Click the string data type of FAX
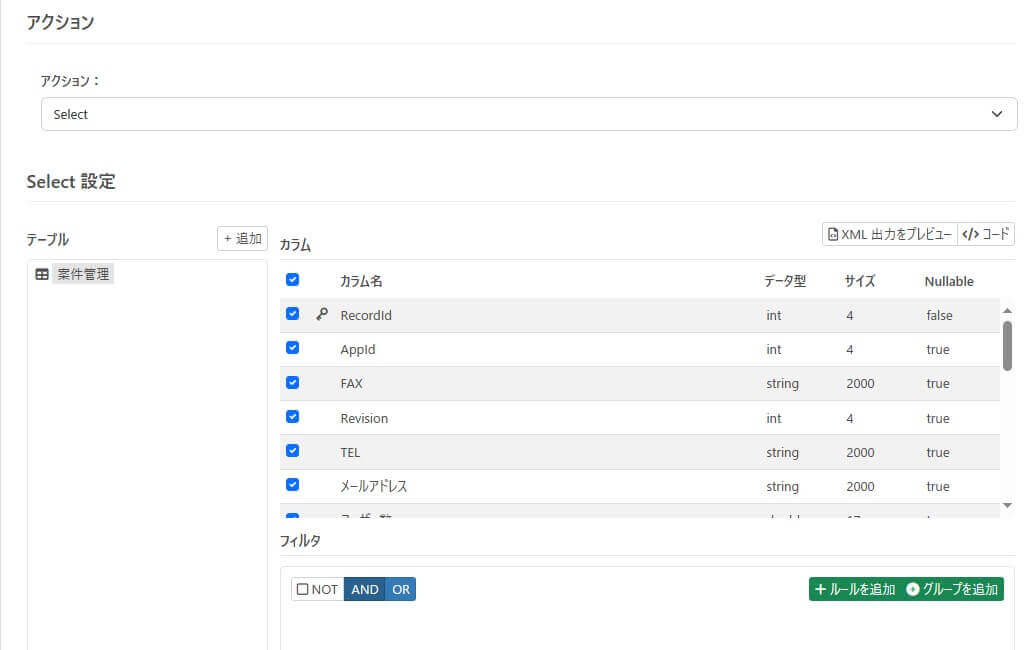Image resolution: width=1036 pixels, height=650 pixels. click(782, 384)
